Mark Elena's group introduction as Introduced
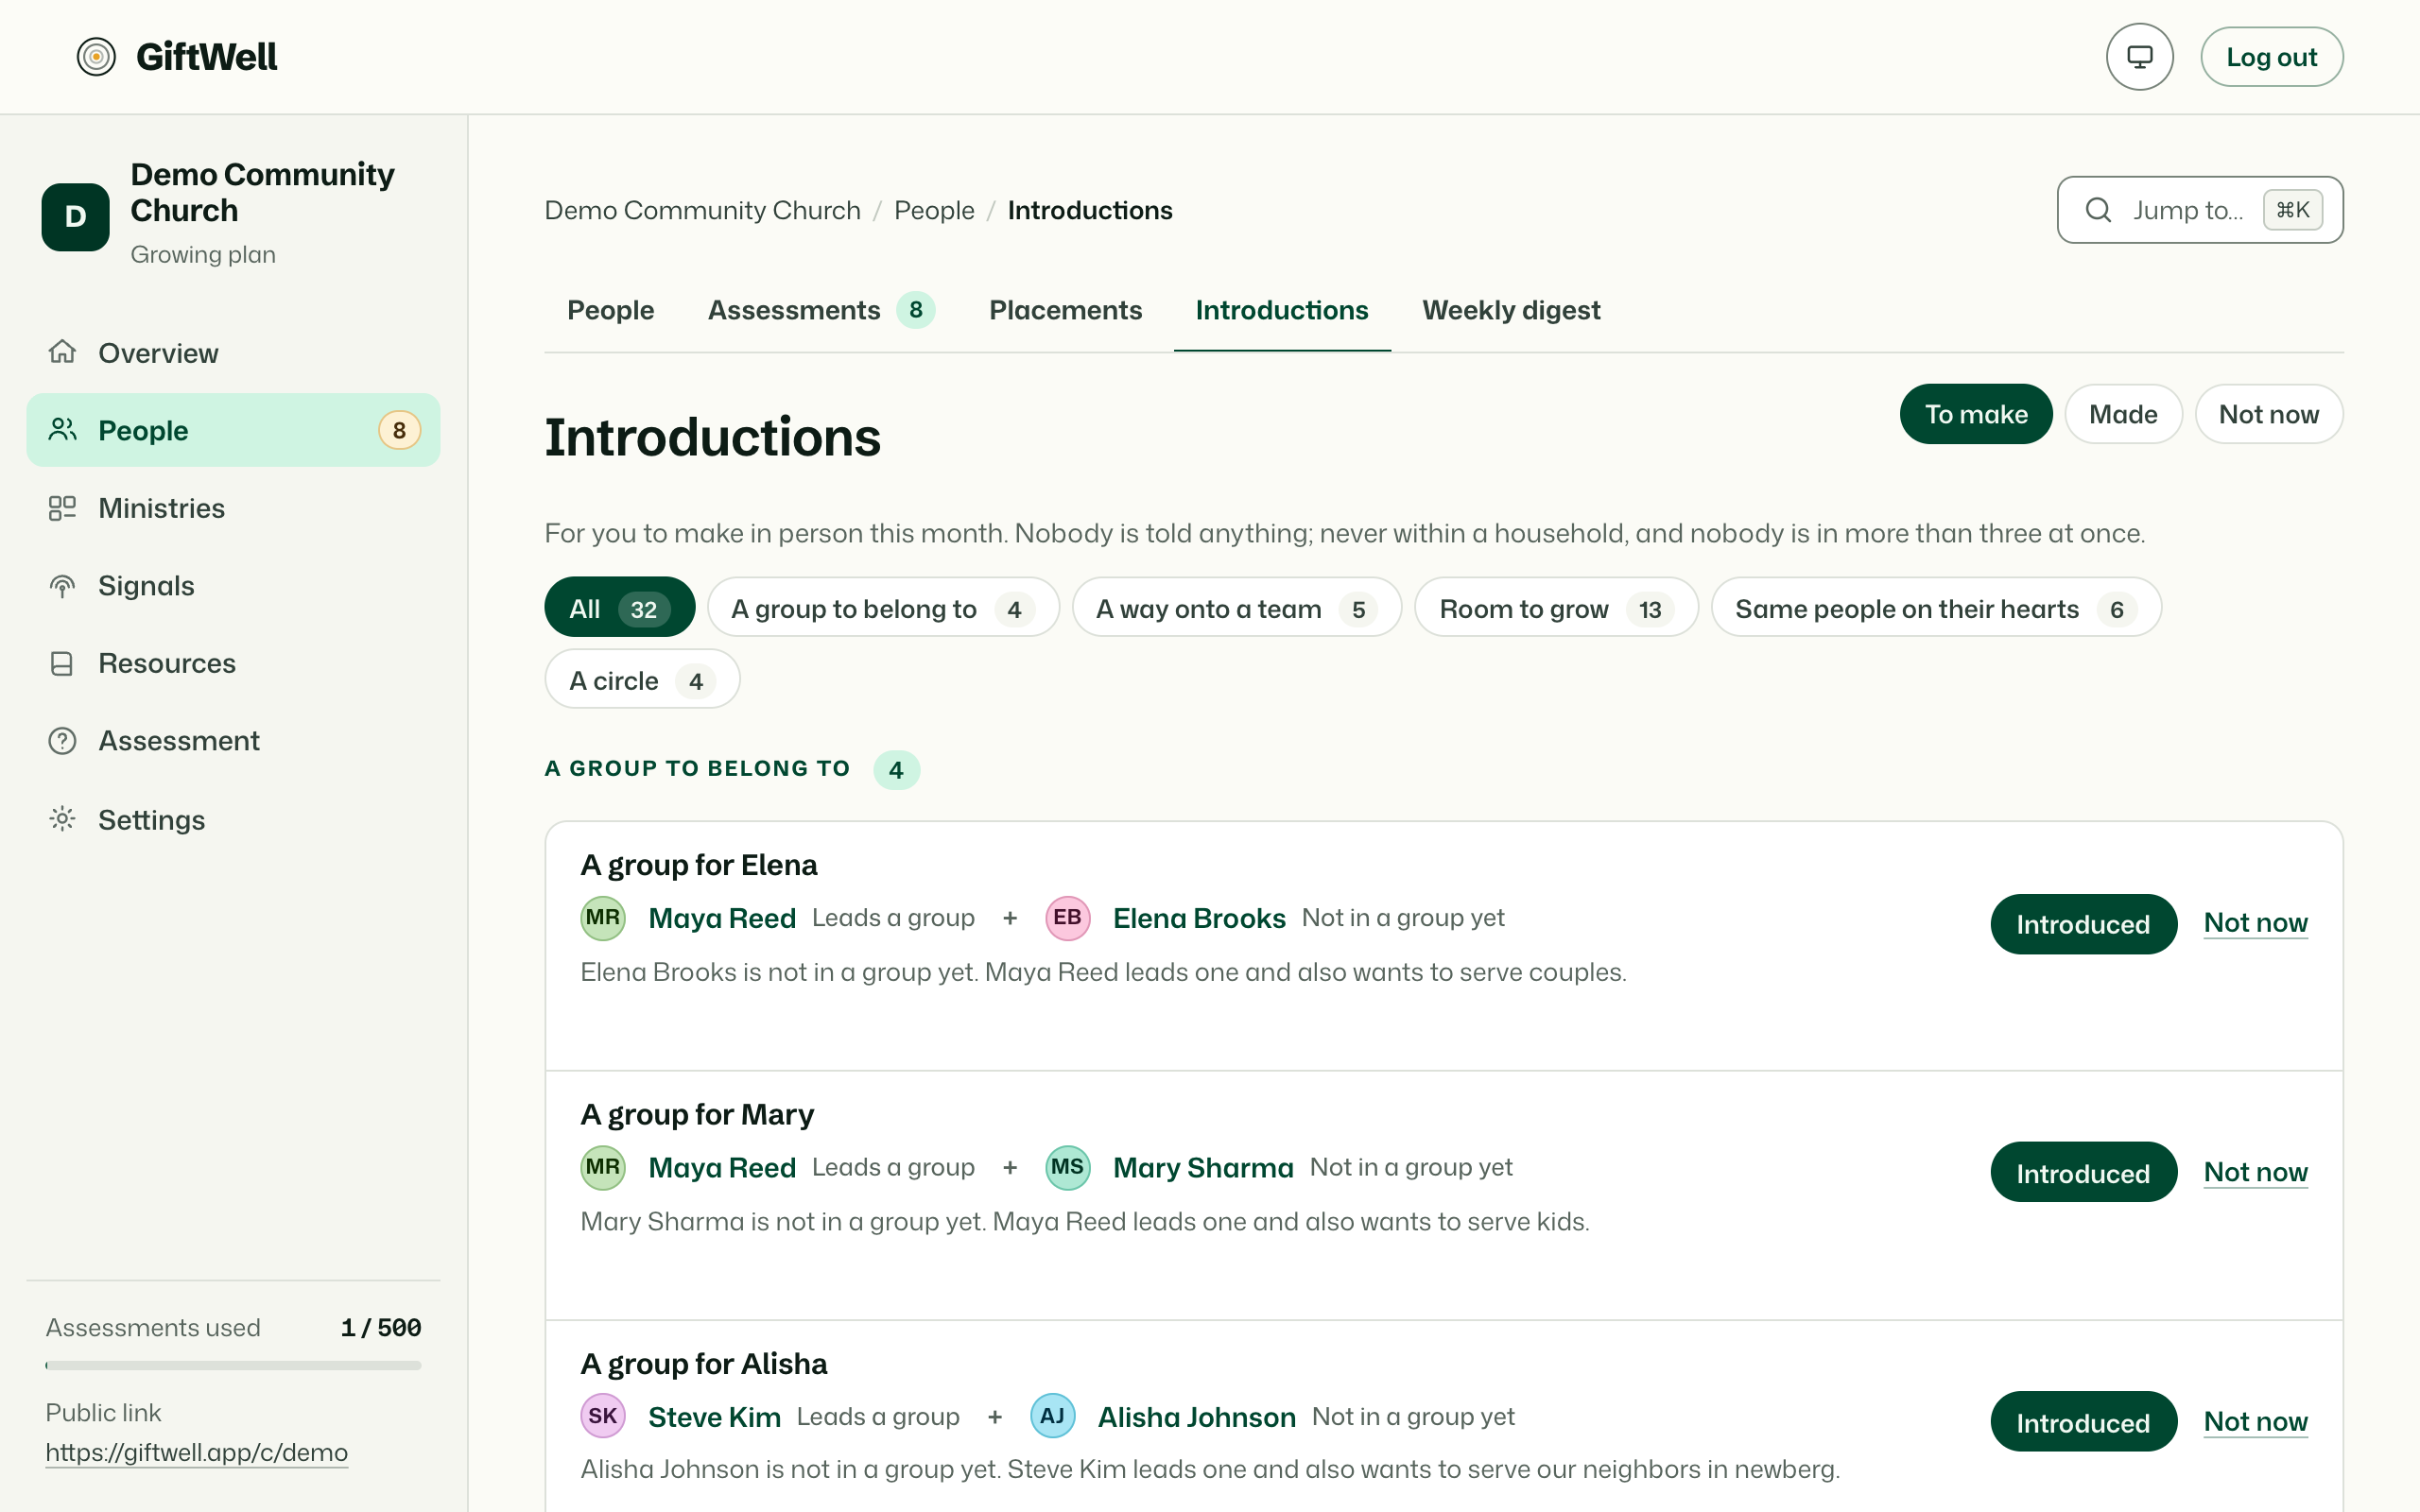 coord(2083,924)
